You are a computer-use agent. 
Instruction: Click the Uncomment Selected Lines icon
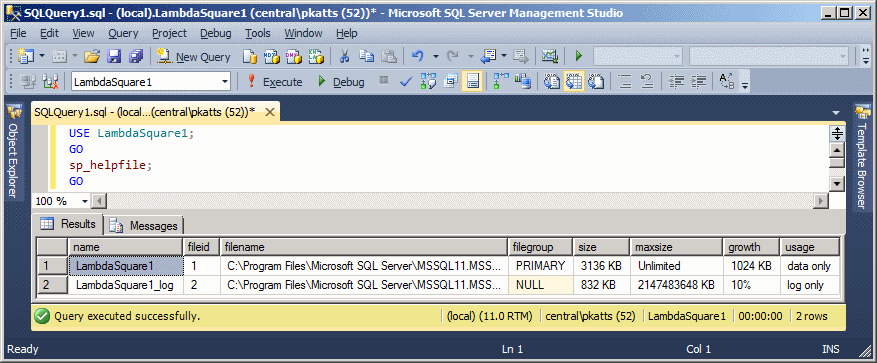pyautogui.click(x=647, y=82)
